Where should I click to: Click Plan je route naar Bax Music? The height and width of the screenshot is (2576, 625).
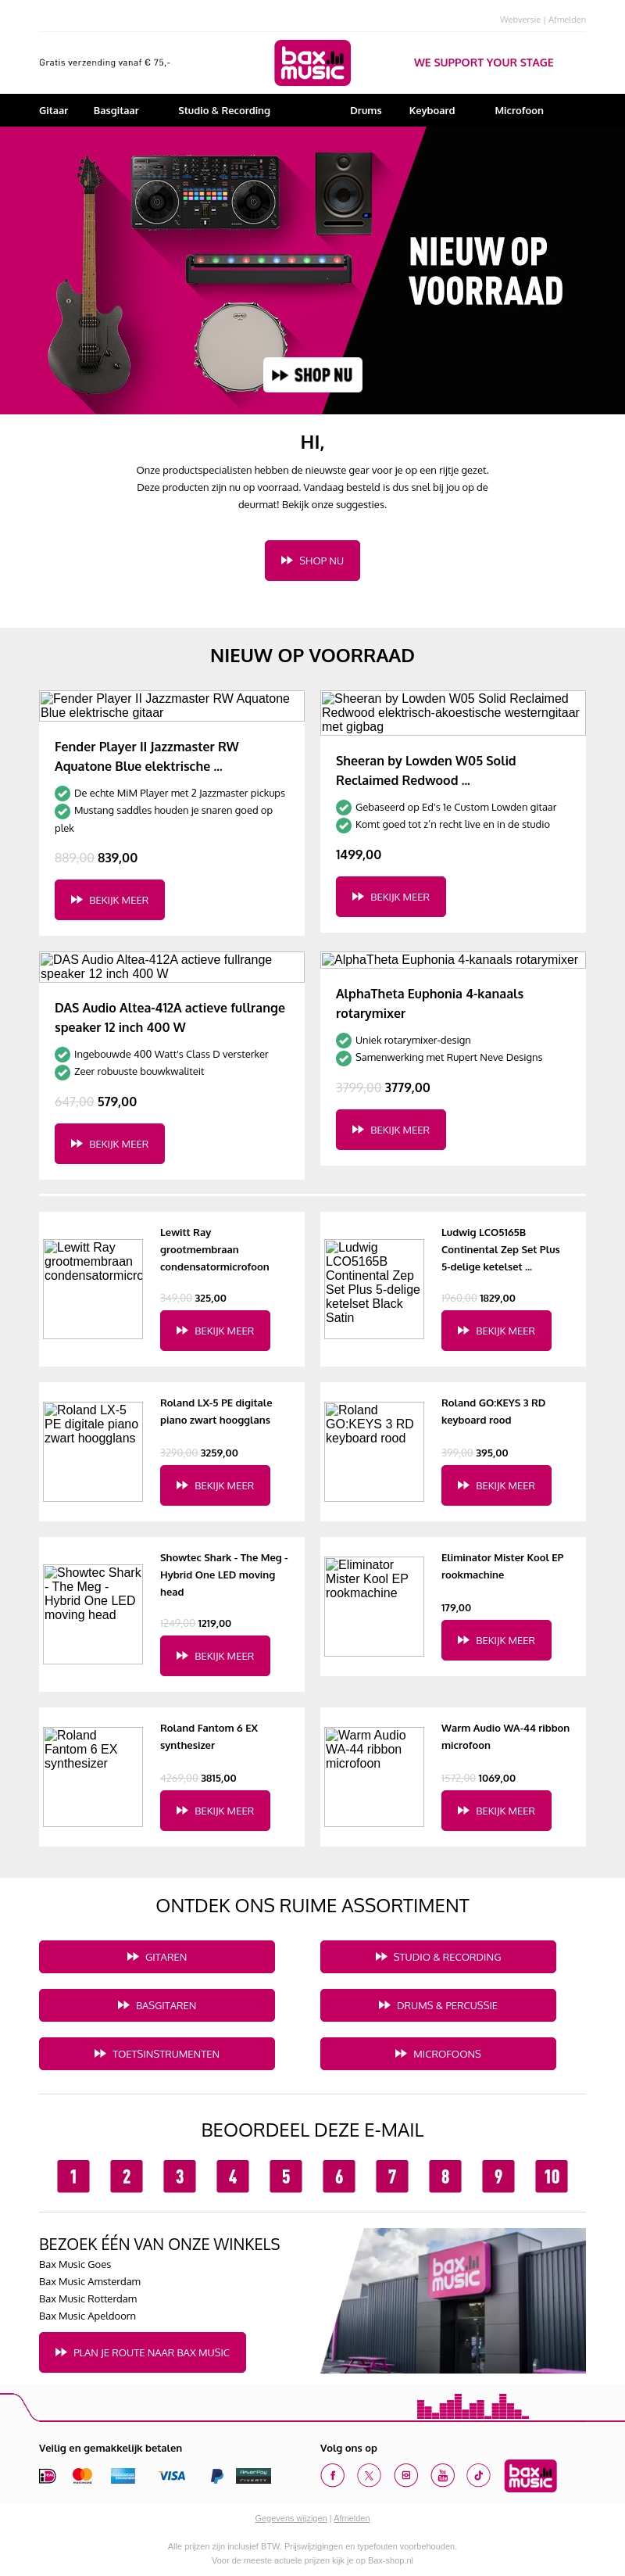point(142,2353)
